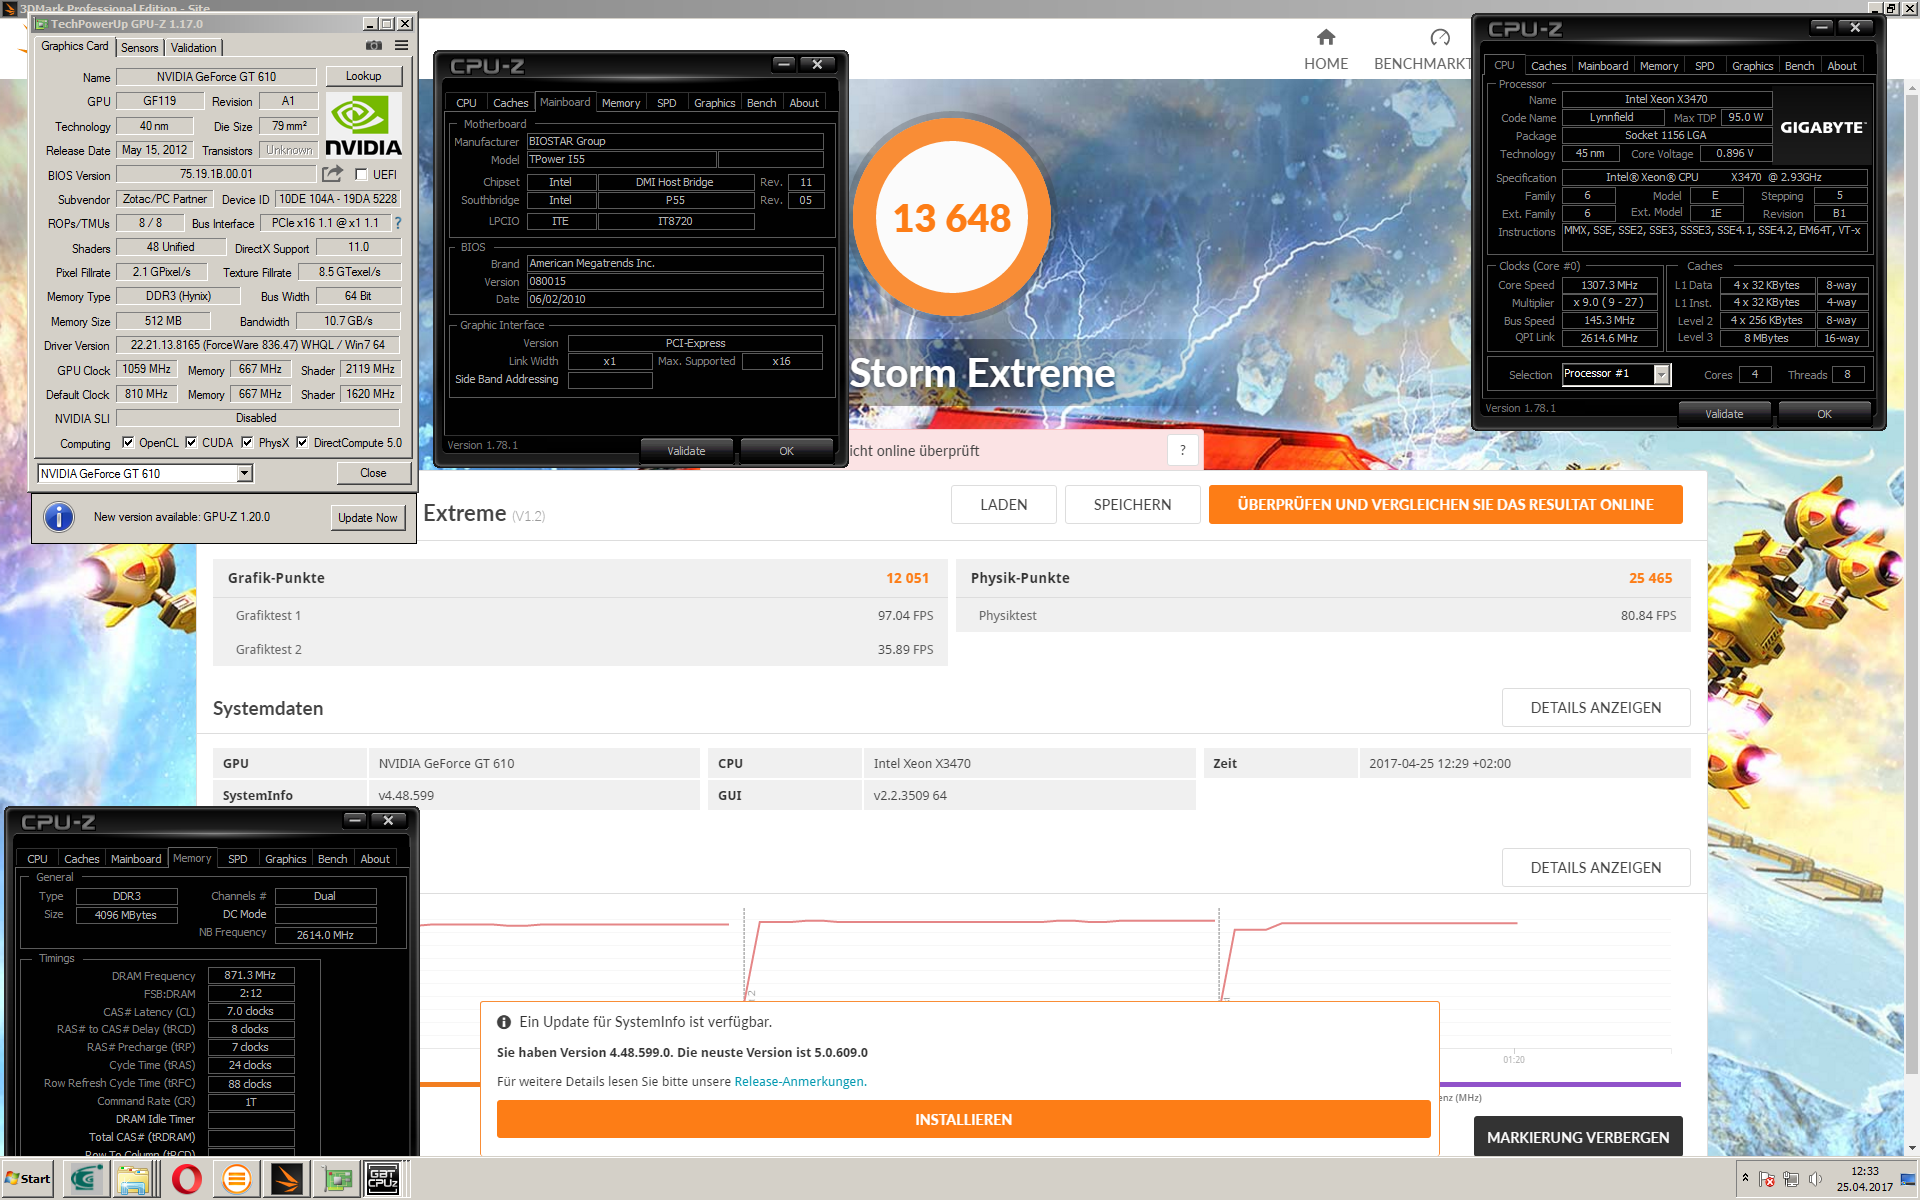
Task: Click the volume speaker tray icon
Action: 1815,1179
